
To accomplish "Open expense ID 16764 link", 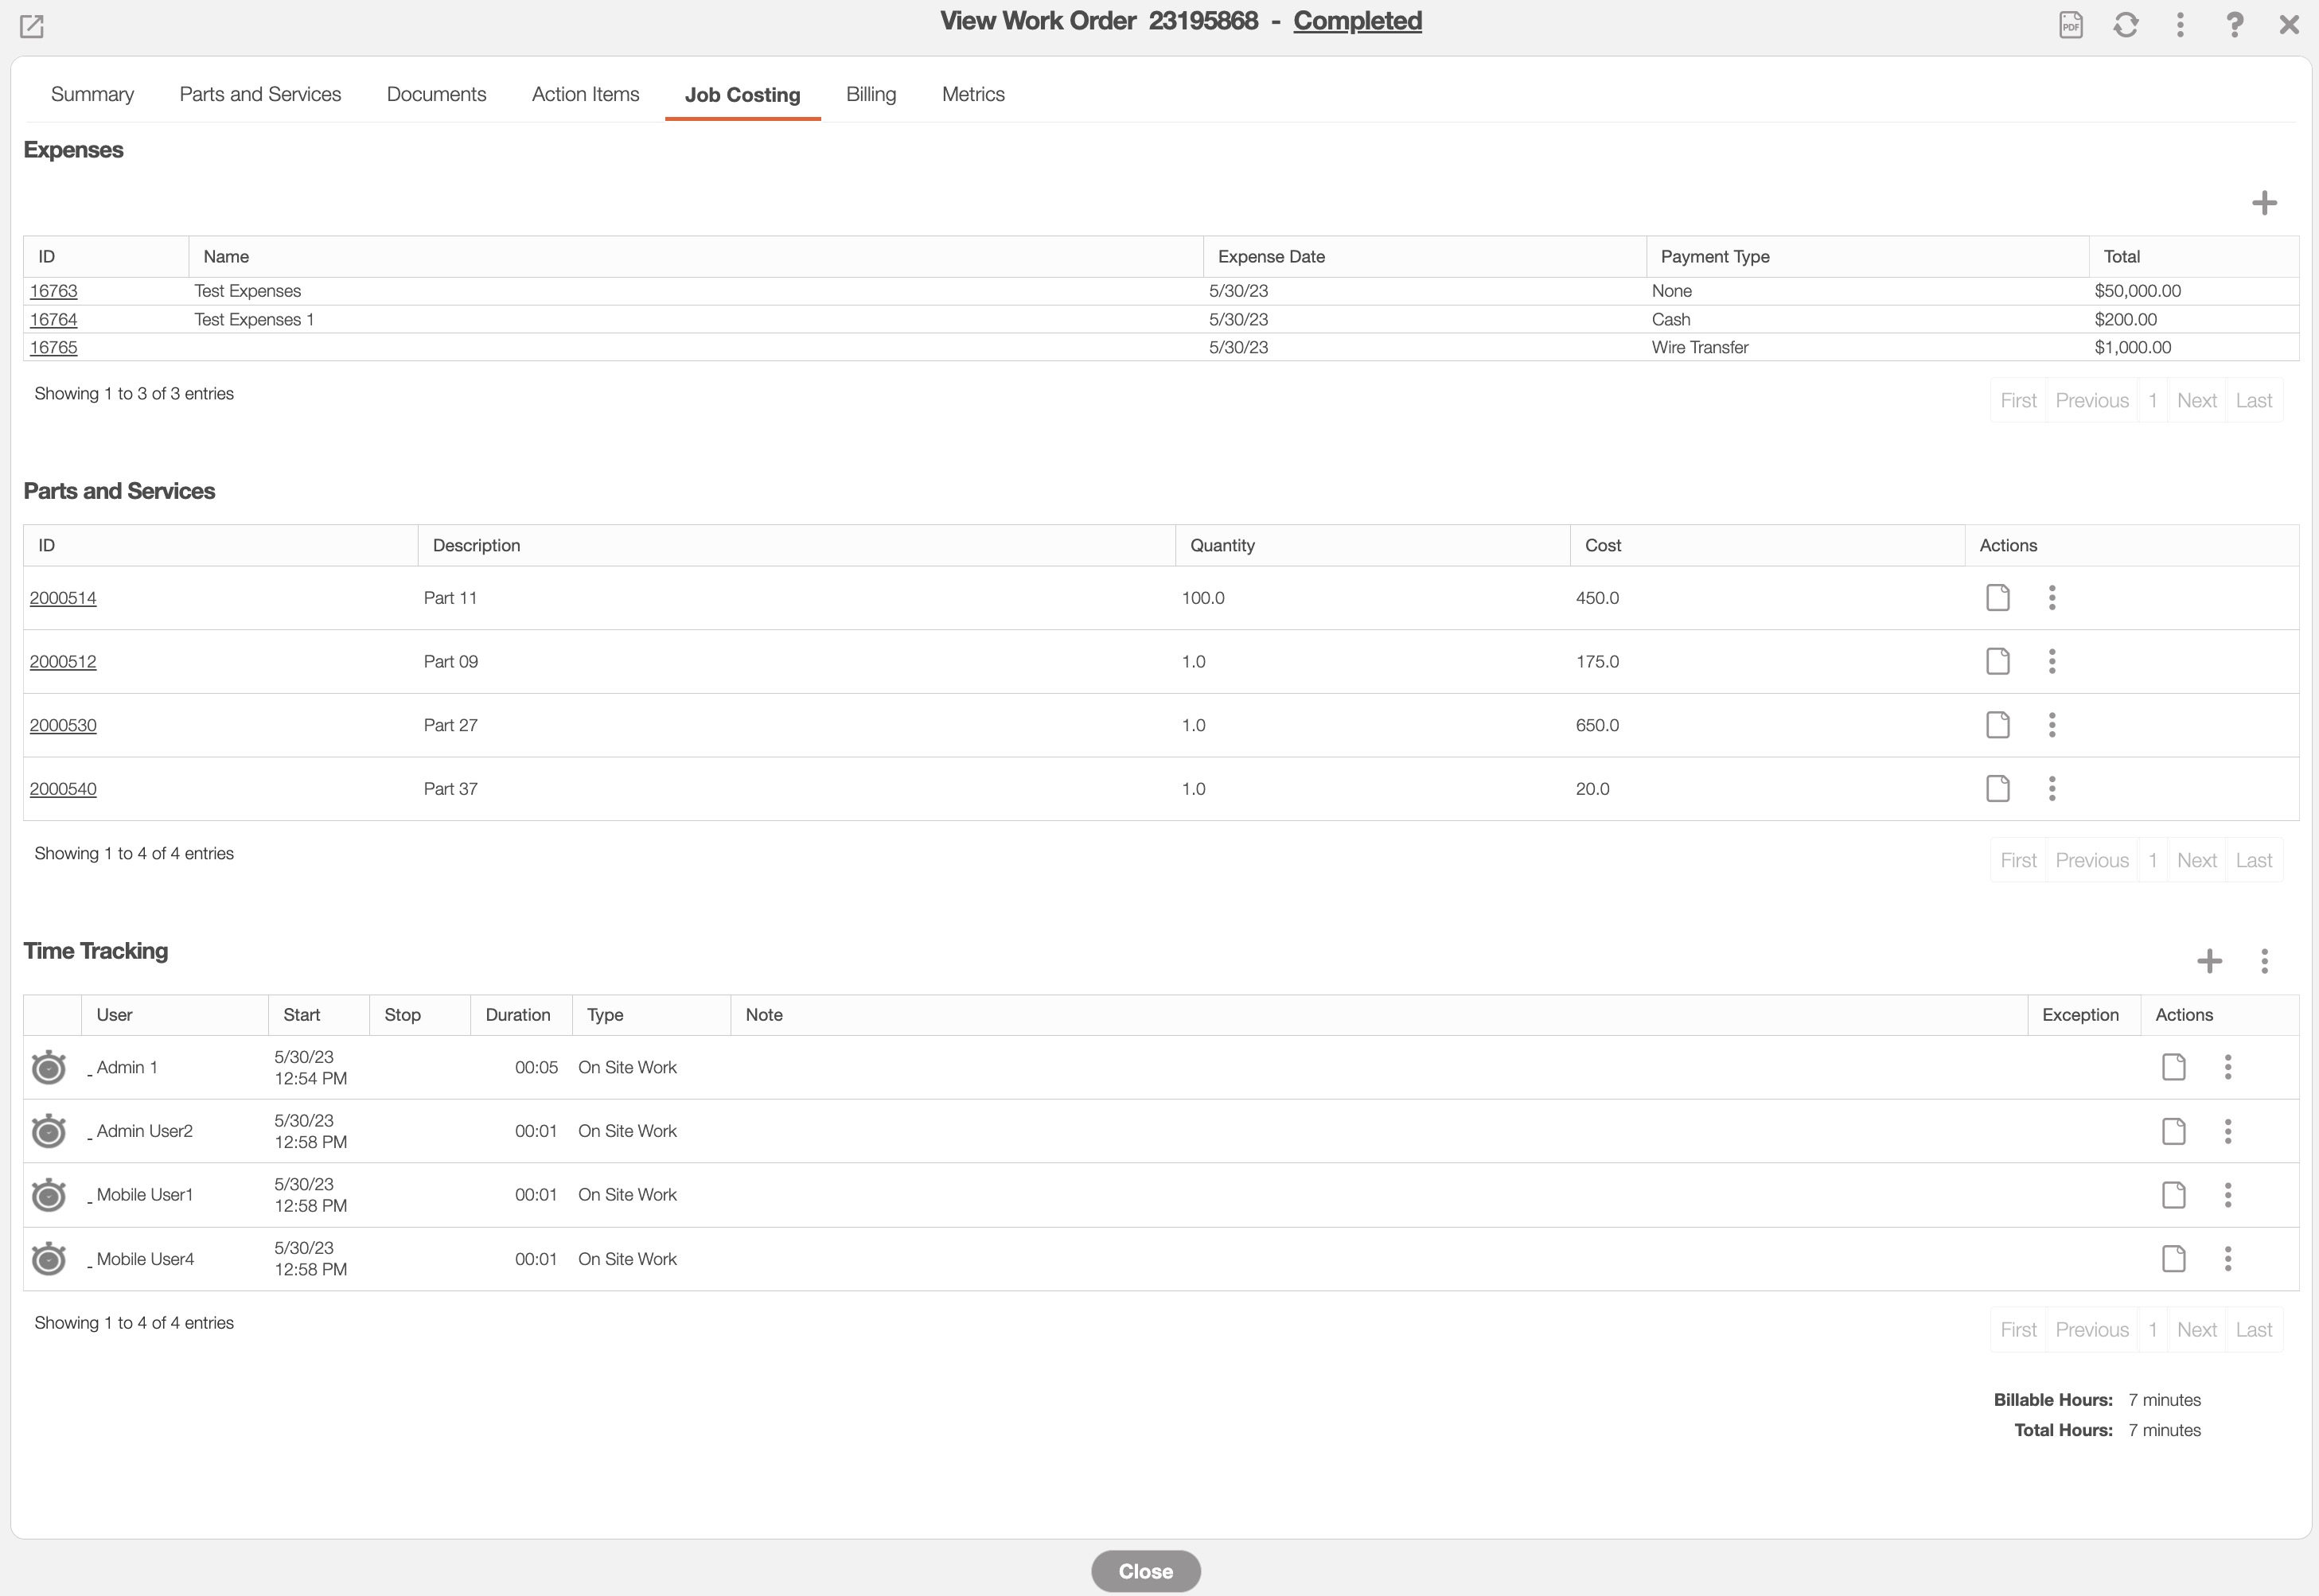I will point(53,319).
